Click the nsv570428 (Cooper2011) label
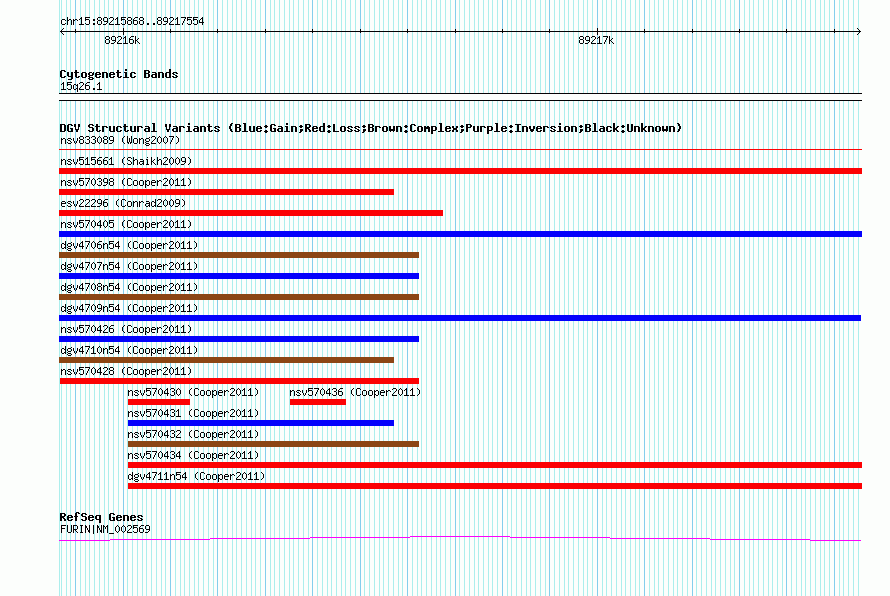Image resolution: width=890 pixels, height=596 pixels. tap(126, 371)
